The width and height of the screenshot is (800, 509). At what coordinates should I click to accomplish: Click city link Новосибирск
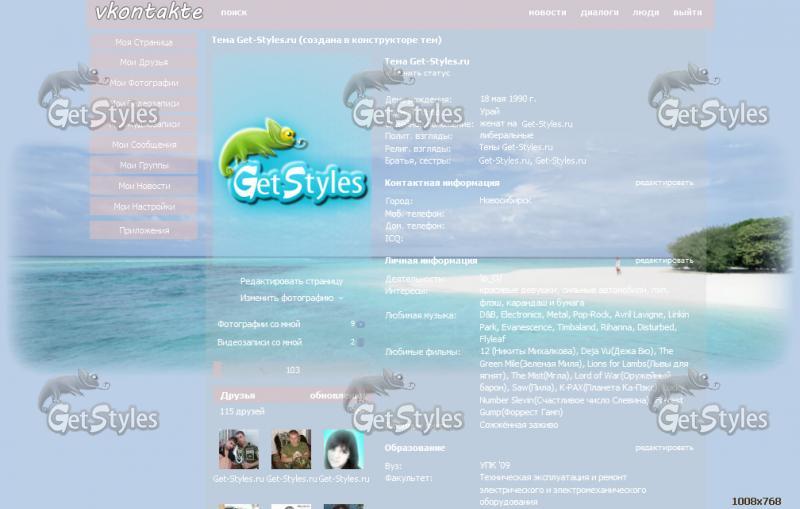505,200
